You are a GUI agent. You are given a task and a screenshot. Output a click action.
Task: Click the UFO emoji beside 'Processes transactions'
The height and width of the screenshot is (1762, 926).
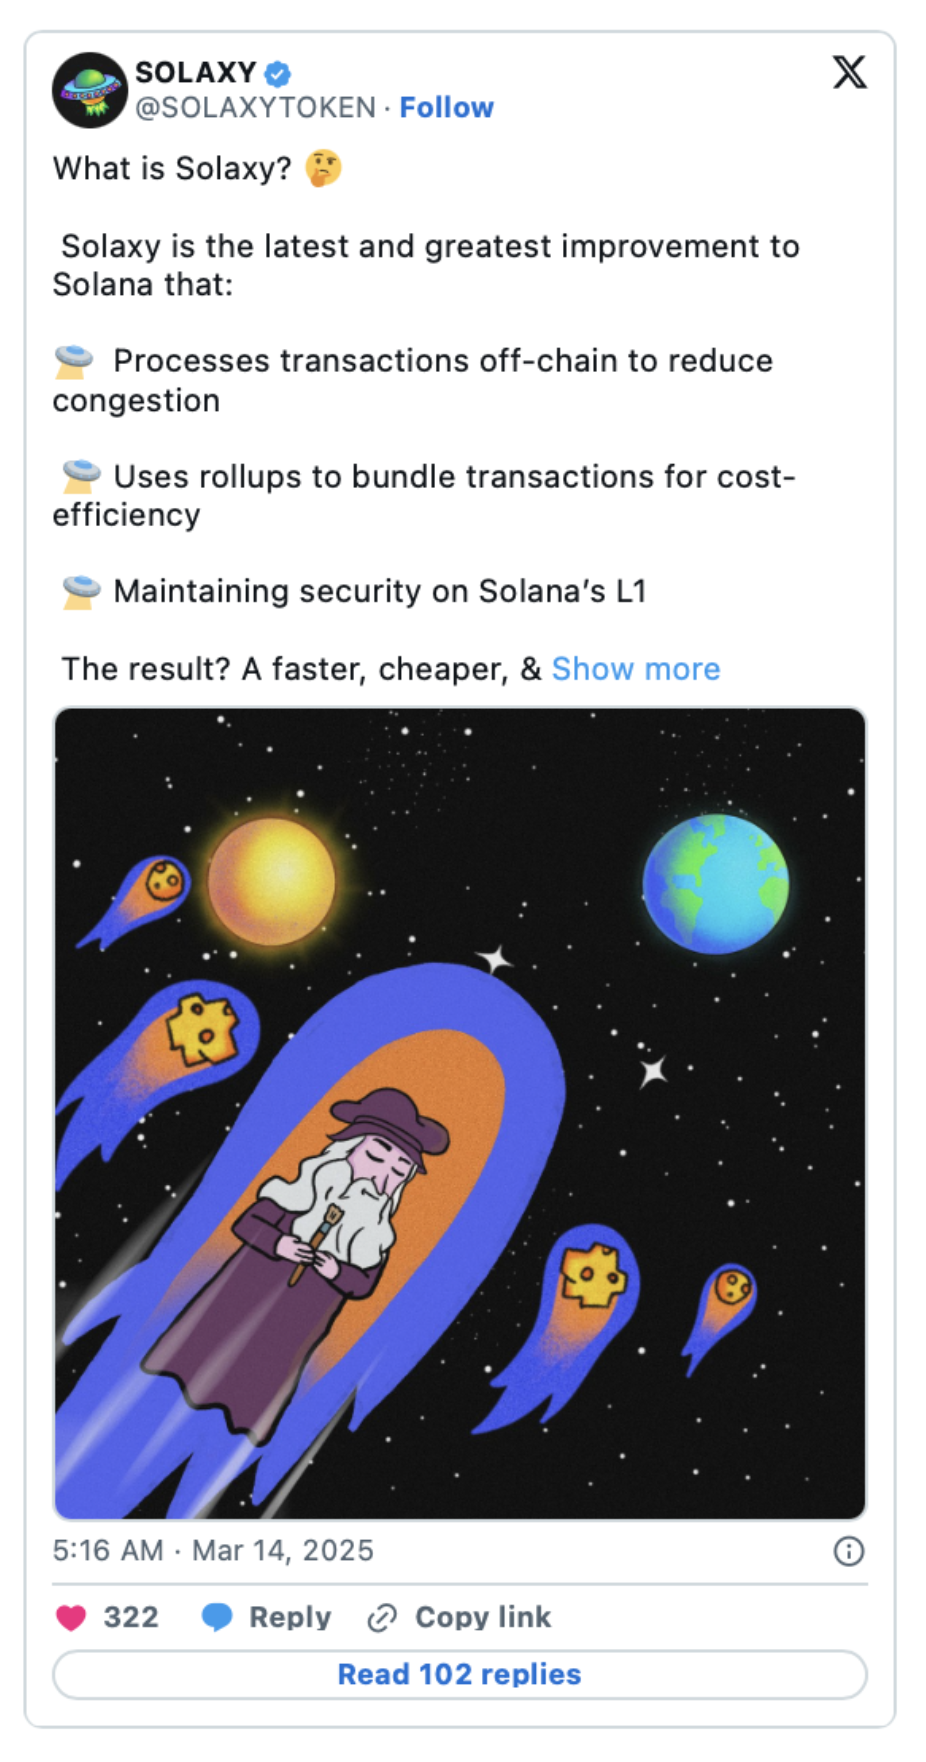75,362
